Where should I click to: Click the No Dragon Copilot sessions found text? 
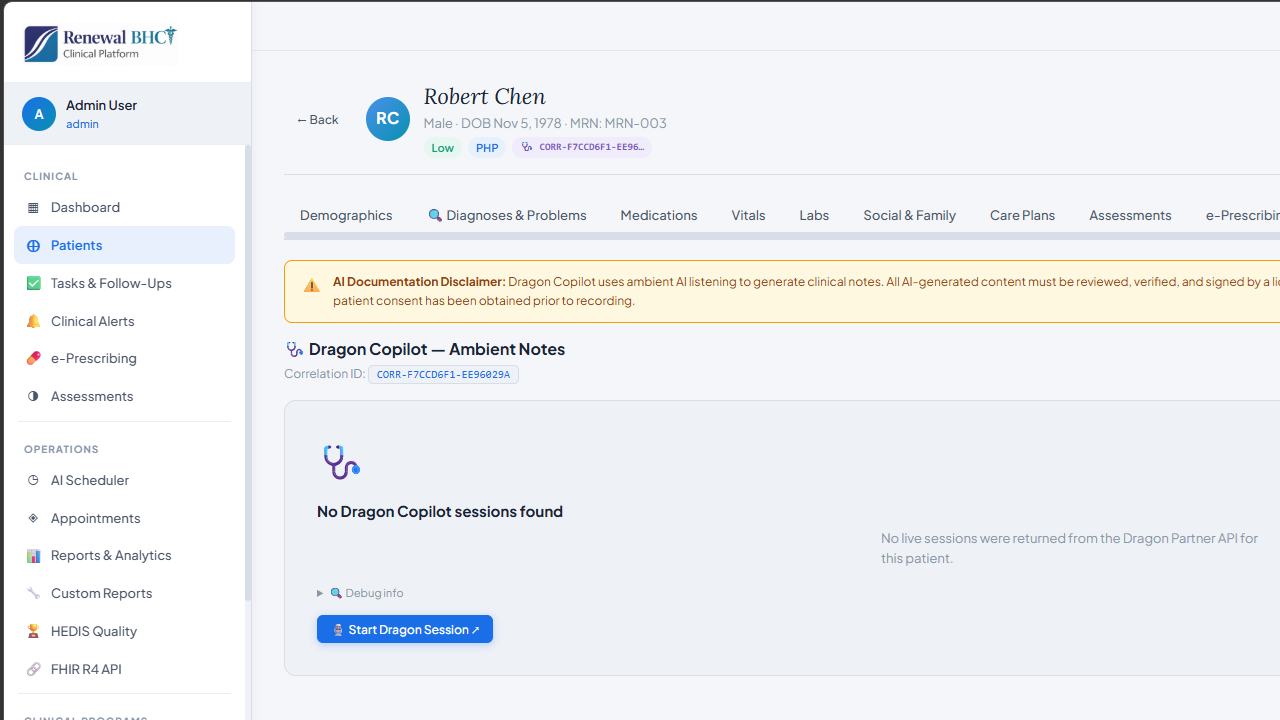tap(440, 512)
